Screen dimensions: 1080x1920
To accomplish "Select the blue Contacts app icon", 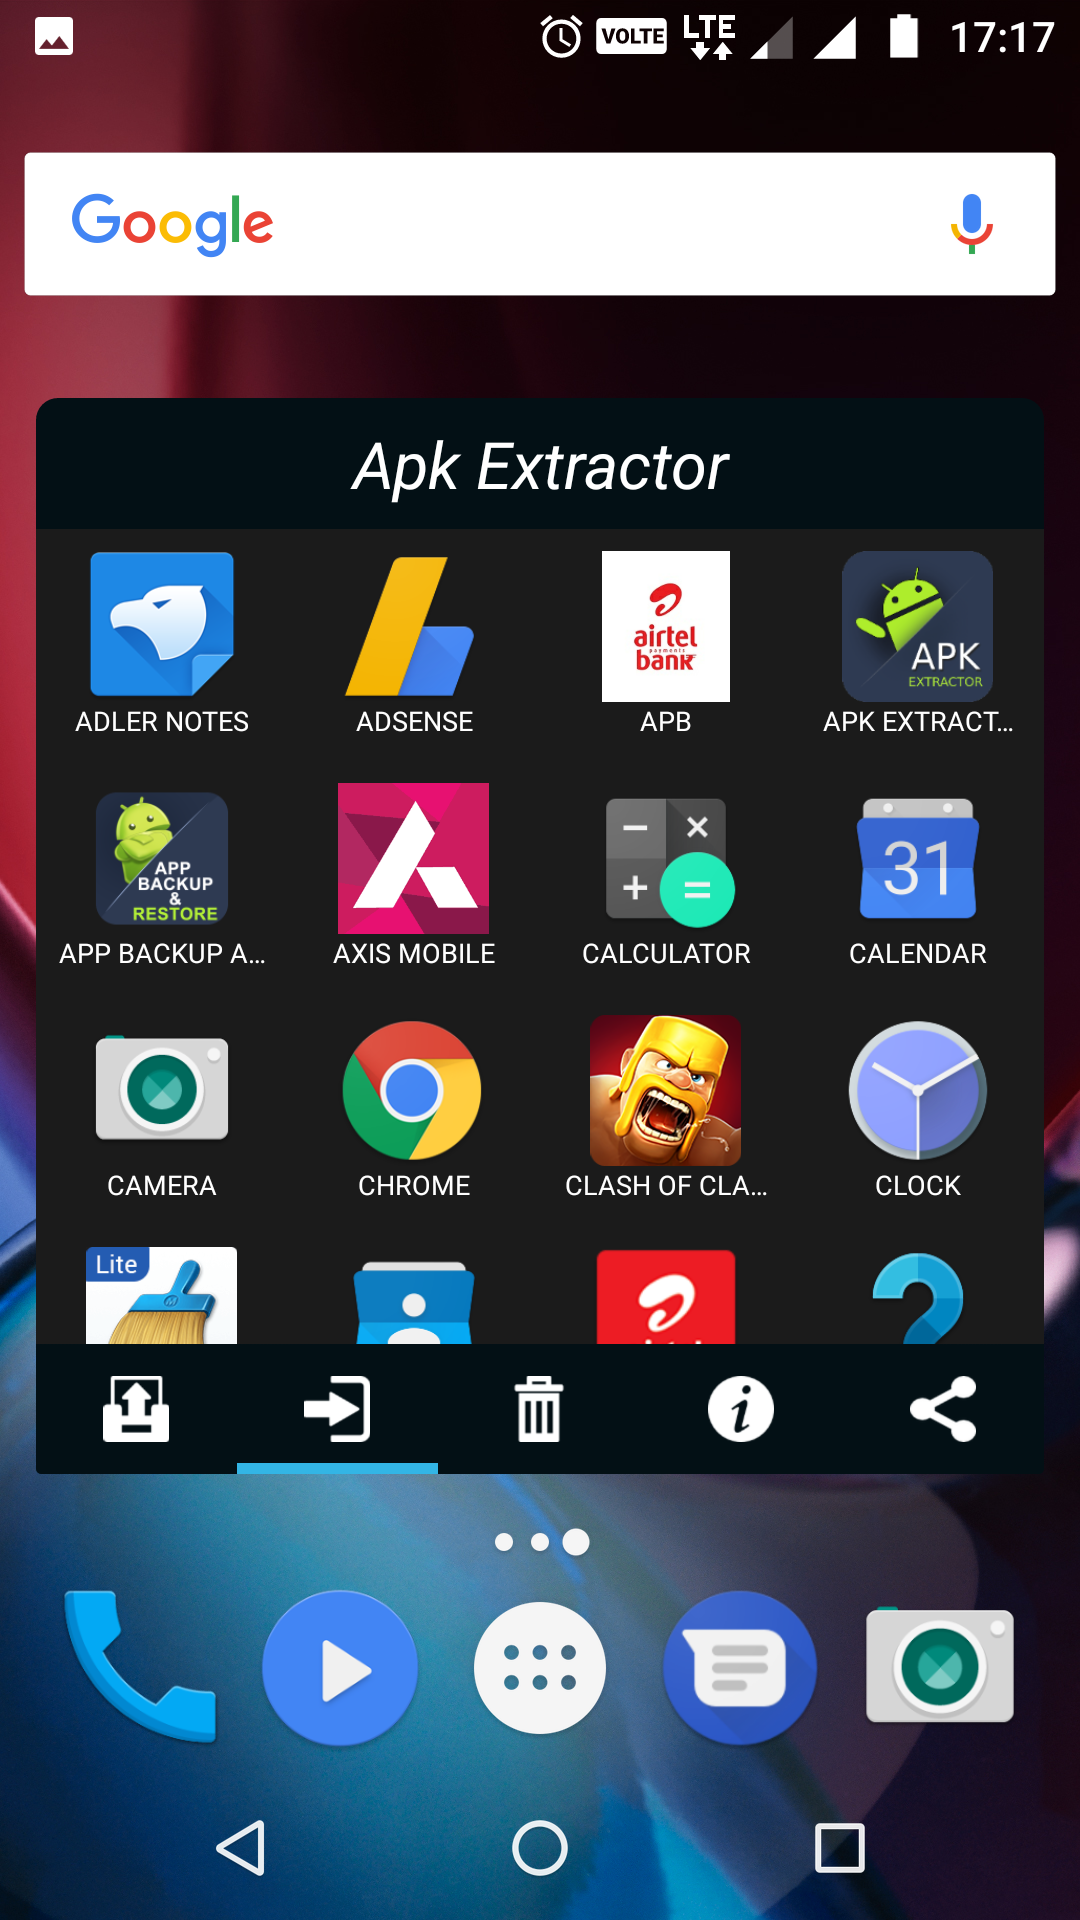I will pos(414,1302).
